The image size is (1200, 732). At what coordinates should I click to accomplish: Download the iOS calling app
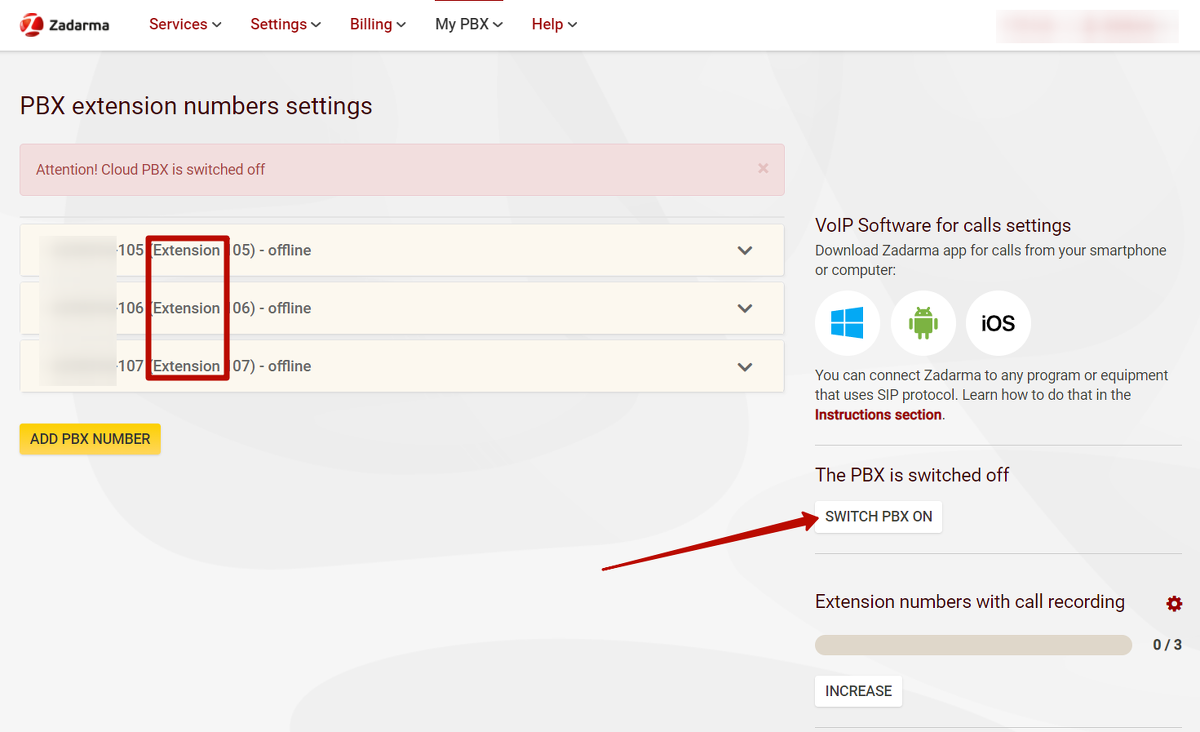pos(998,323)
